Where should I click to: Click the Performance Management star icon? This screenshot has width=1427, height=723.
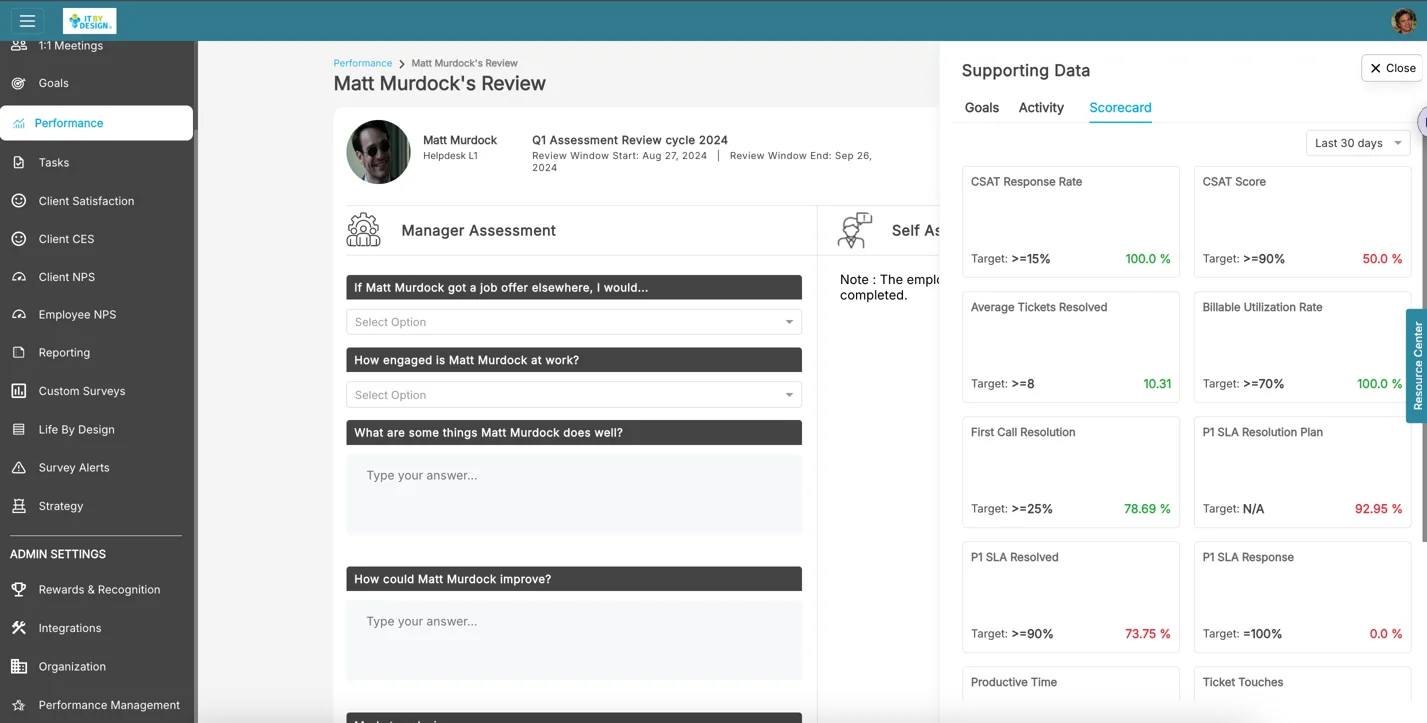point(19,705)
